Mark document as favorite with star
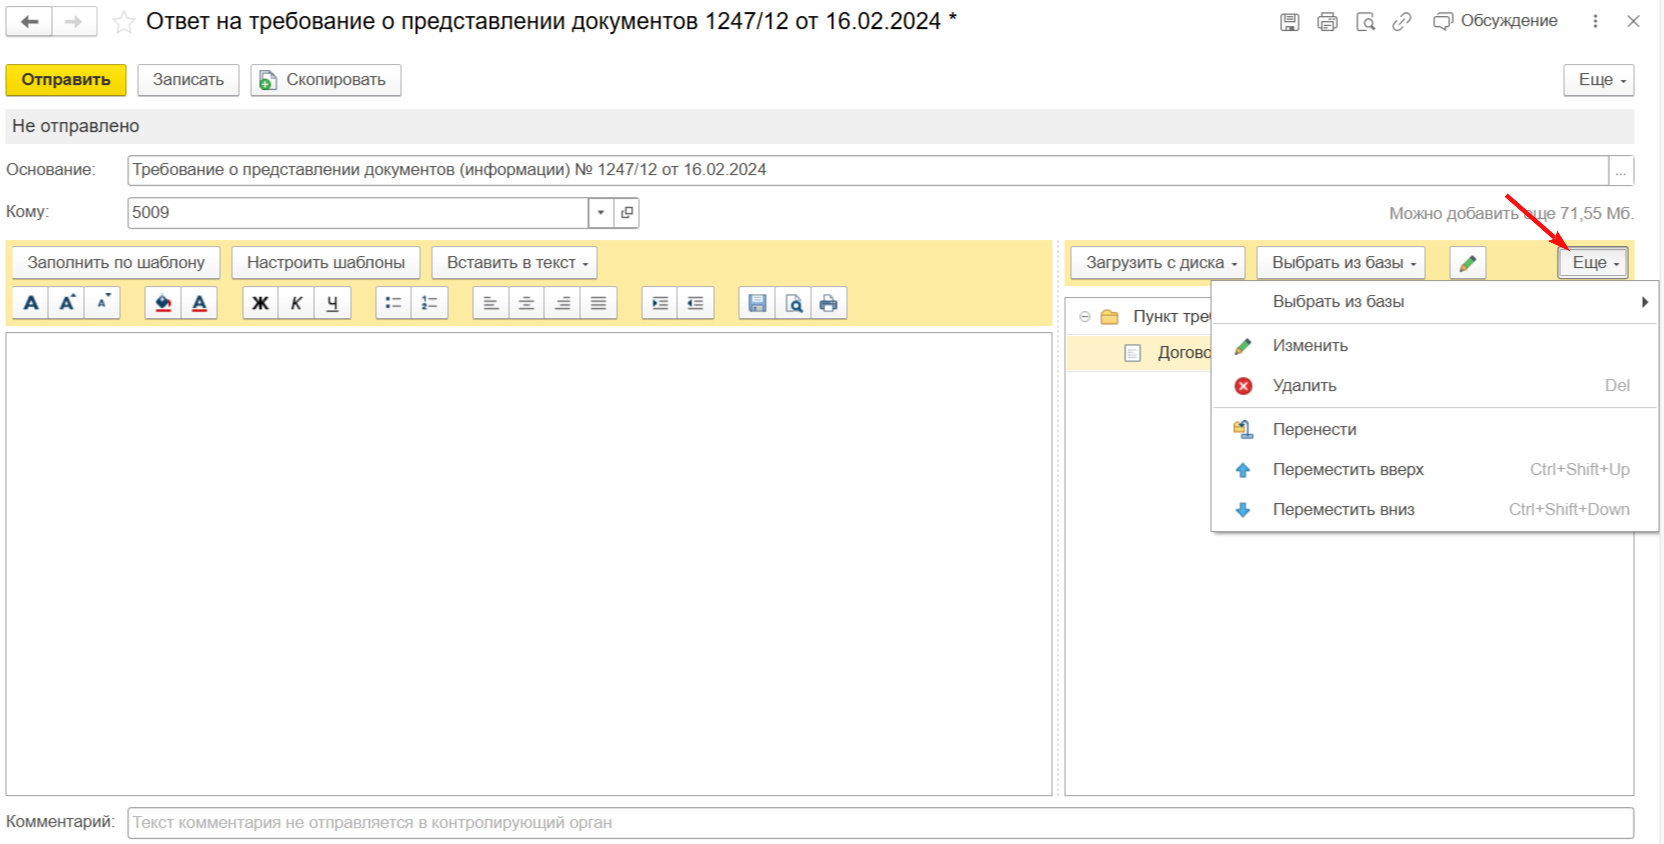 [x=123, y=22]
